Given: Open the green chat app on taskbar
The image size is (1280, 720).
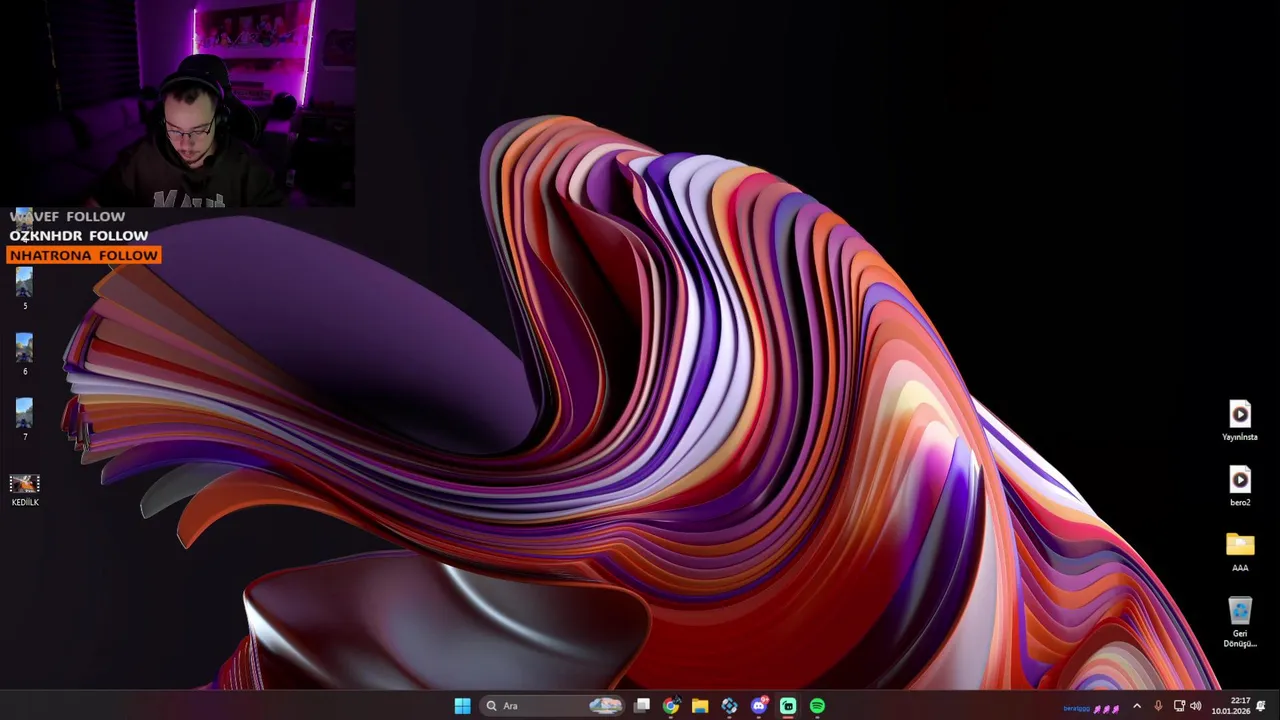Looking at the screenshot, I should (x=788, y=706).
